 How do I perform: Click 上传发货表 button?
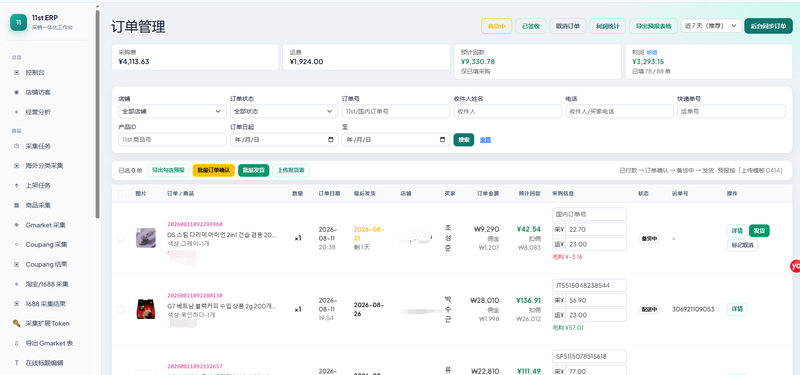pyautogui.click(x=291, y=170)
